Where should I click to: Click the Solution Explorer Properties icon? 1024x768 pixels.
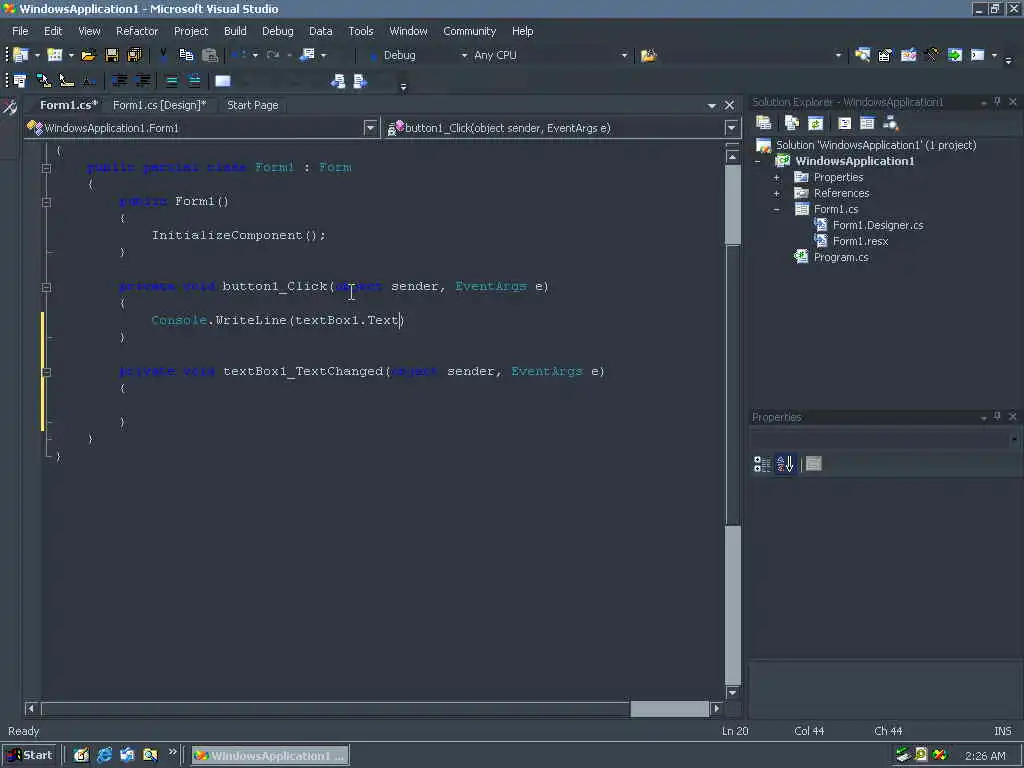pyautogui.click(x=763, y=123)
